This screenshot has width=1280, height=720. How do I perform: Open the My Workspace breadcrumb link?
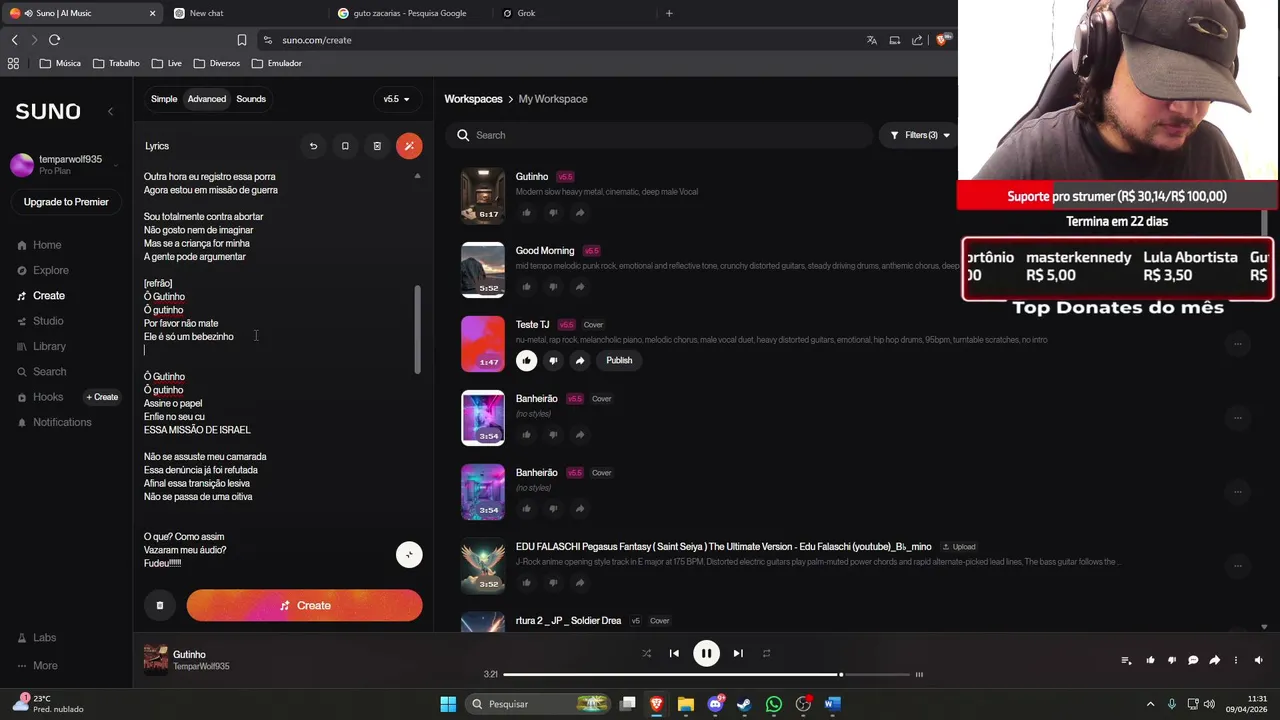pos(553,99)
